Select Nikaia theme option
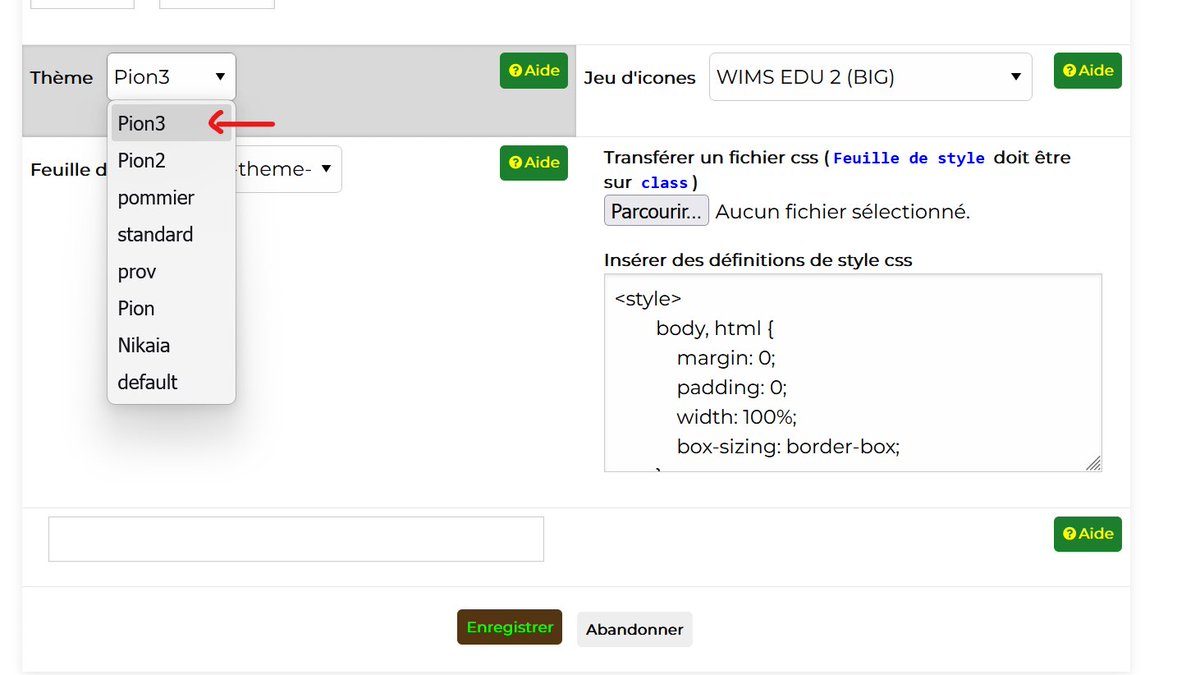This screenshot has width=1200, height=675. [171, 346]
